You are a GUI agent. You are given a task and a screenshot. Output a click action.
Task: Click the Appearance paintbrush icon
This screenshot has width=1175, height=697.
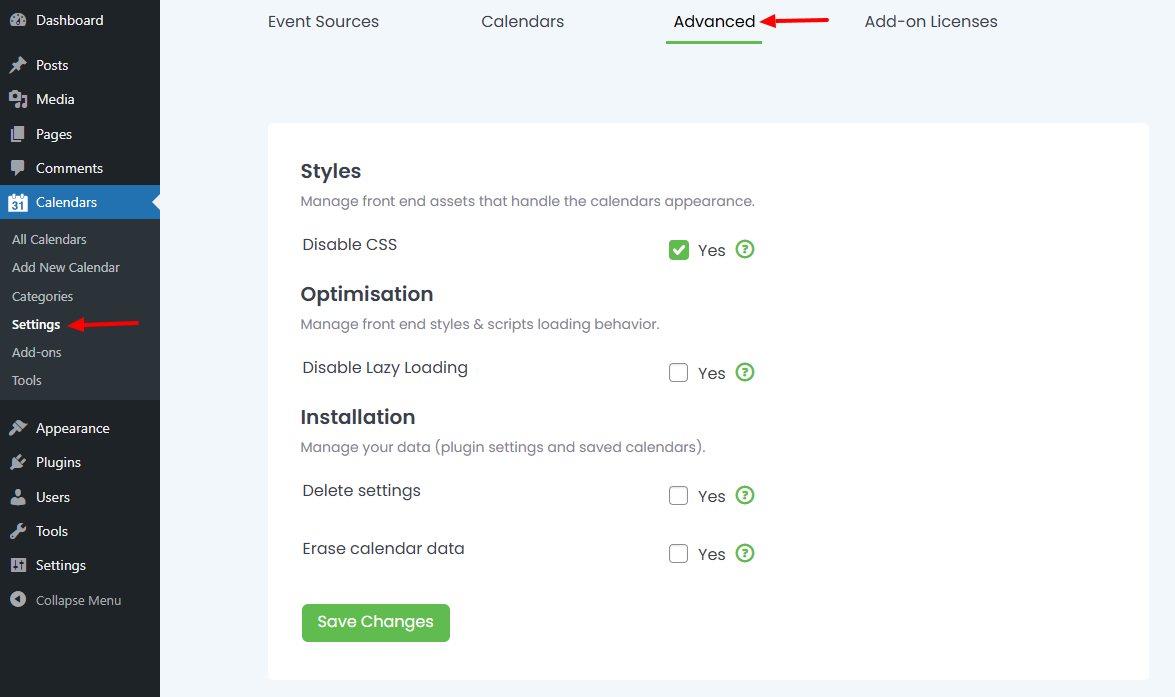click(x=18, y=428)
